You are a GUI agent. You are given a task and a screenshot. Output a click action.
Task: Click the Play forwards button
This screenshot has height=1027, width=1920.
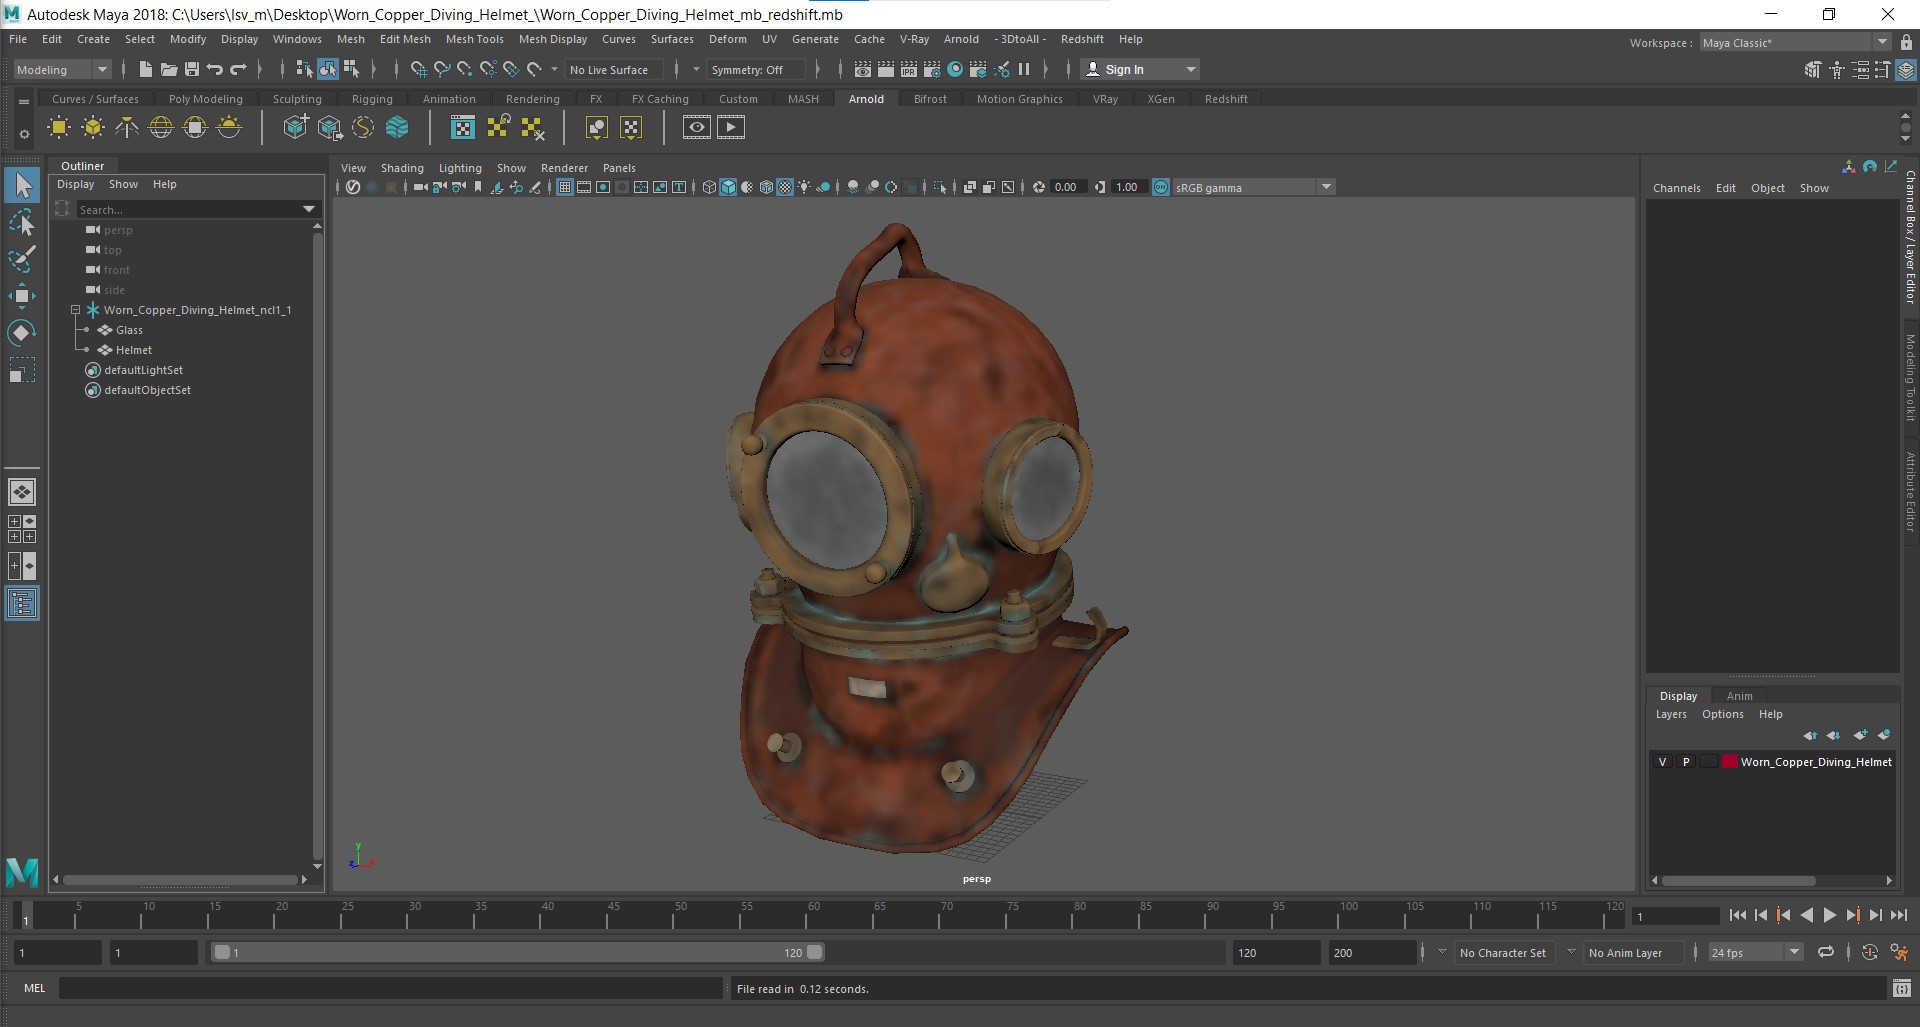pos(1829,915)
